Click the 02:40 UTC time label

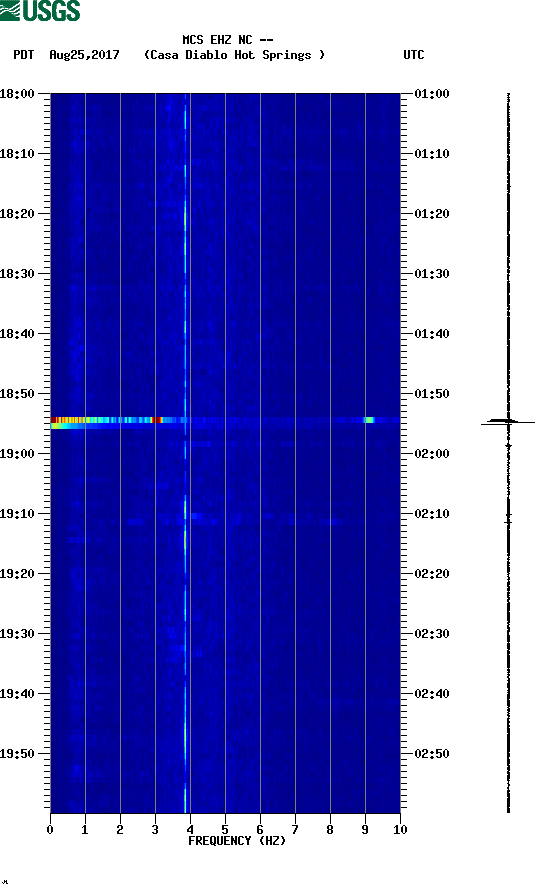(432, 694)
